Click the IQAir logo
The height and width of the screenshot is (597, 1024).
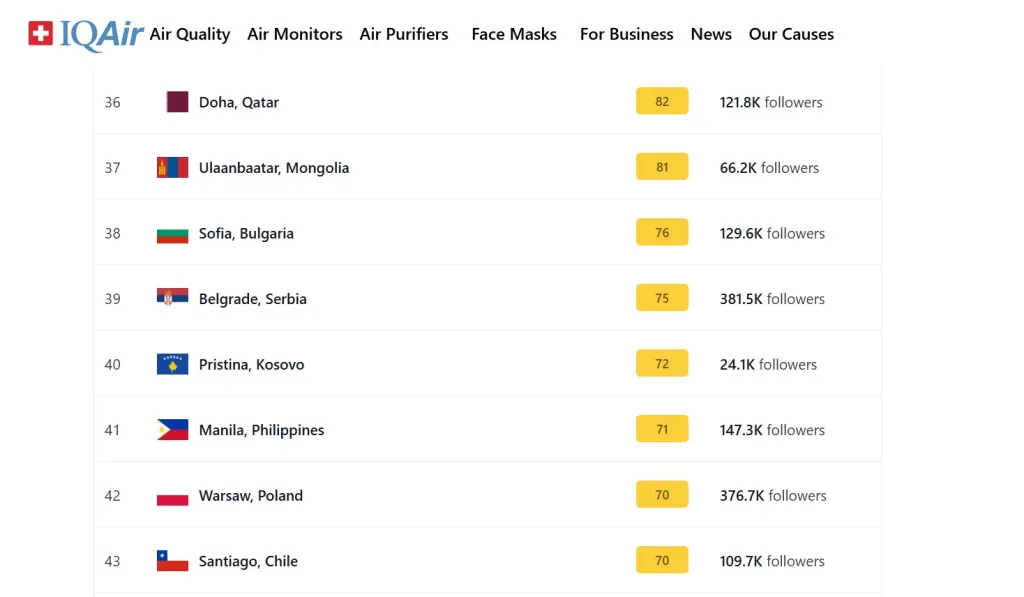[86, 34]
